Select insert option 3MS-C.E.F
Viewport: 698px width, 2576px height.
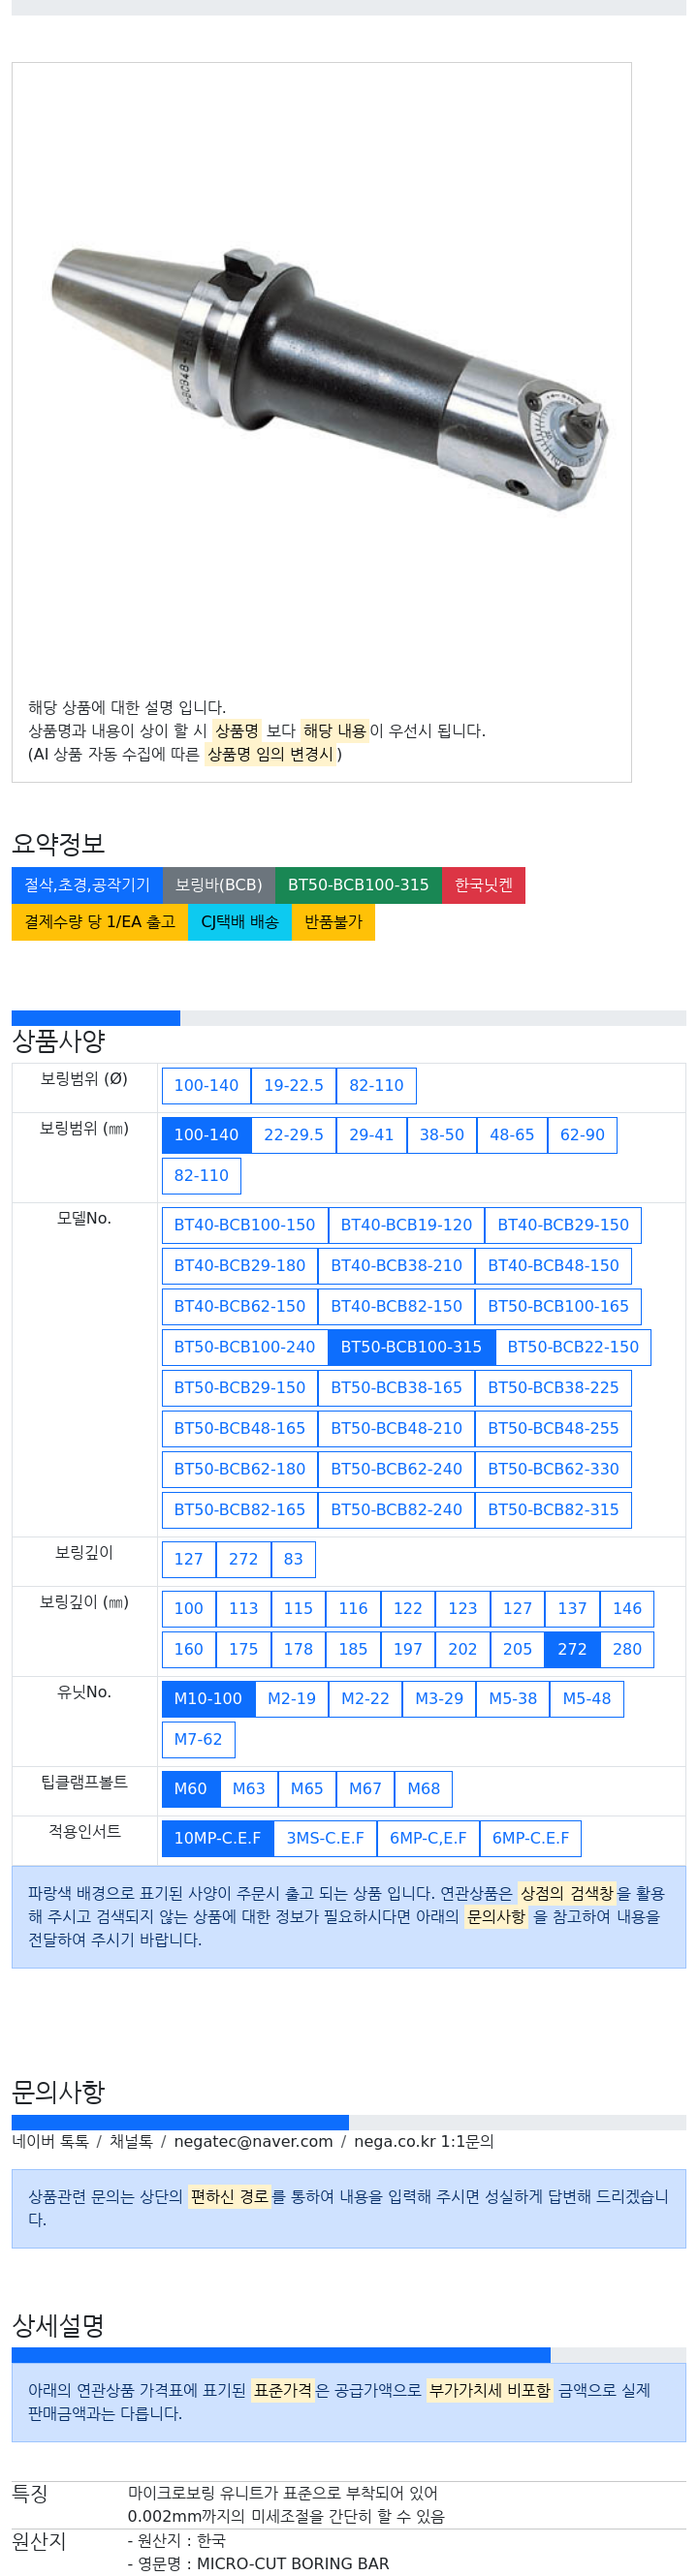pyautogui.click(x=326, y=1837)
